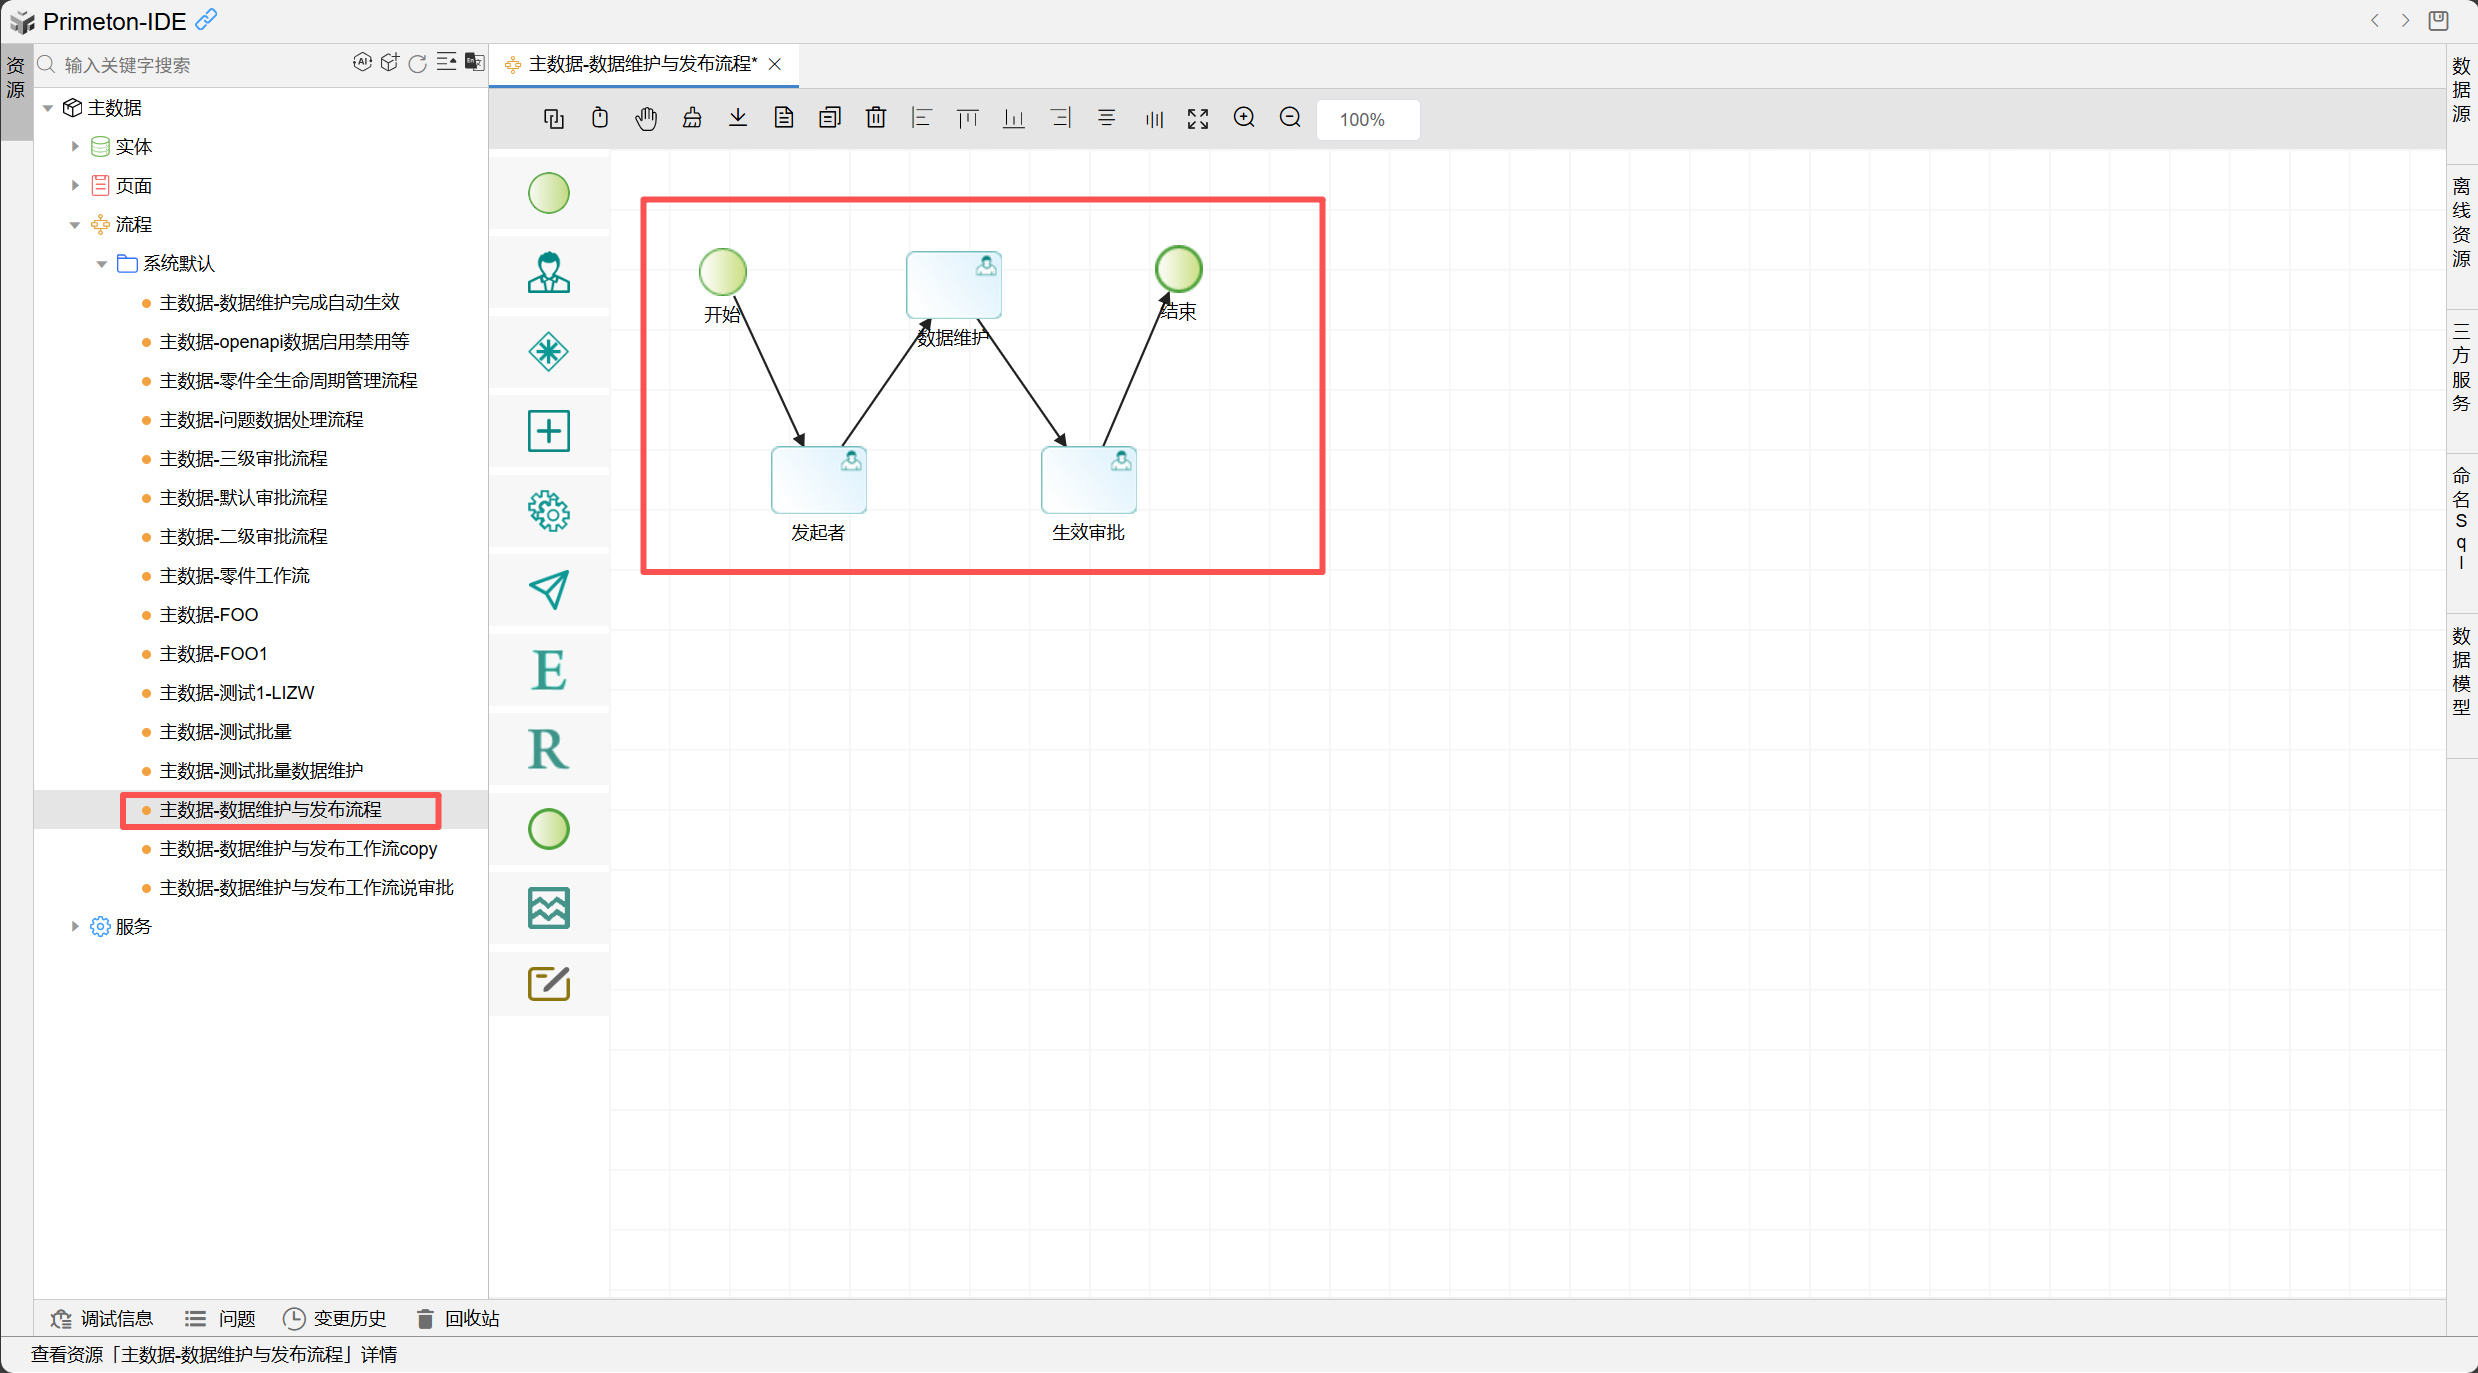This screenshot has height=1373, width=2478.
Task: Click the download arrow toolbar icon
Action: 738,118
